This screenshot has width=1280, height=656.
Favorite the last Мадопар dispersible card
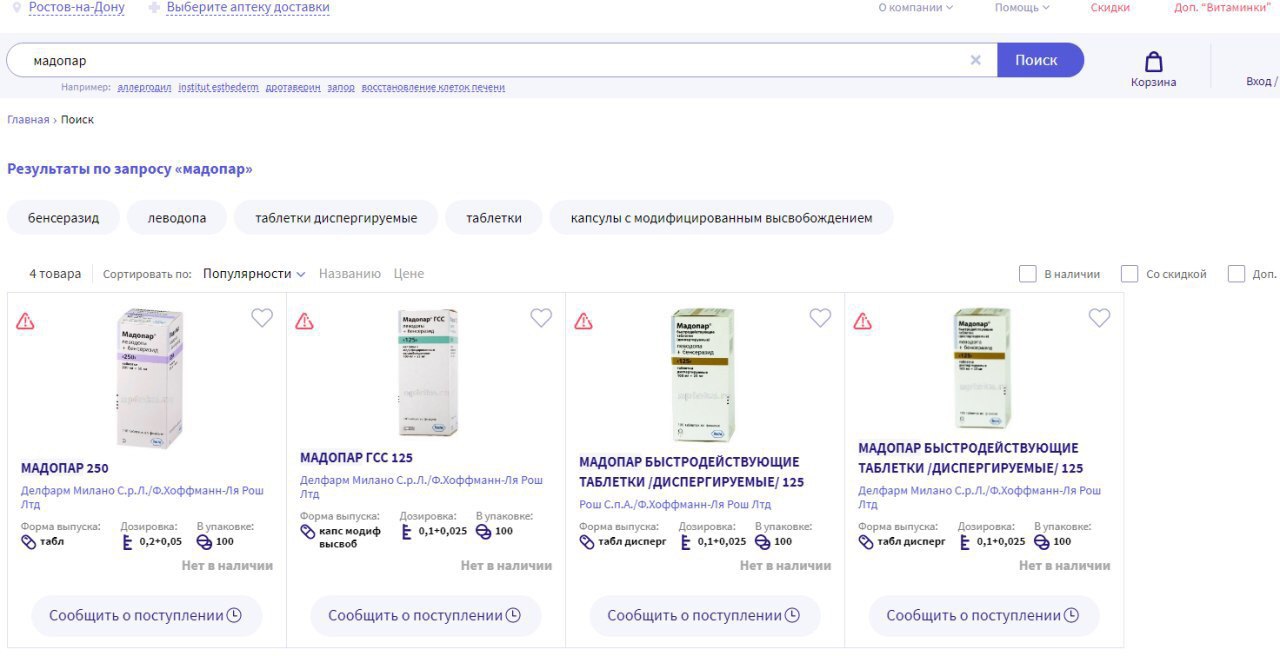coord(1099,318)
